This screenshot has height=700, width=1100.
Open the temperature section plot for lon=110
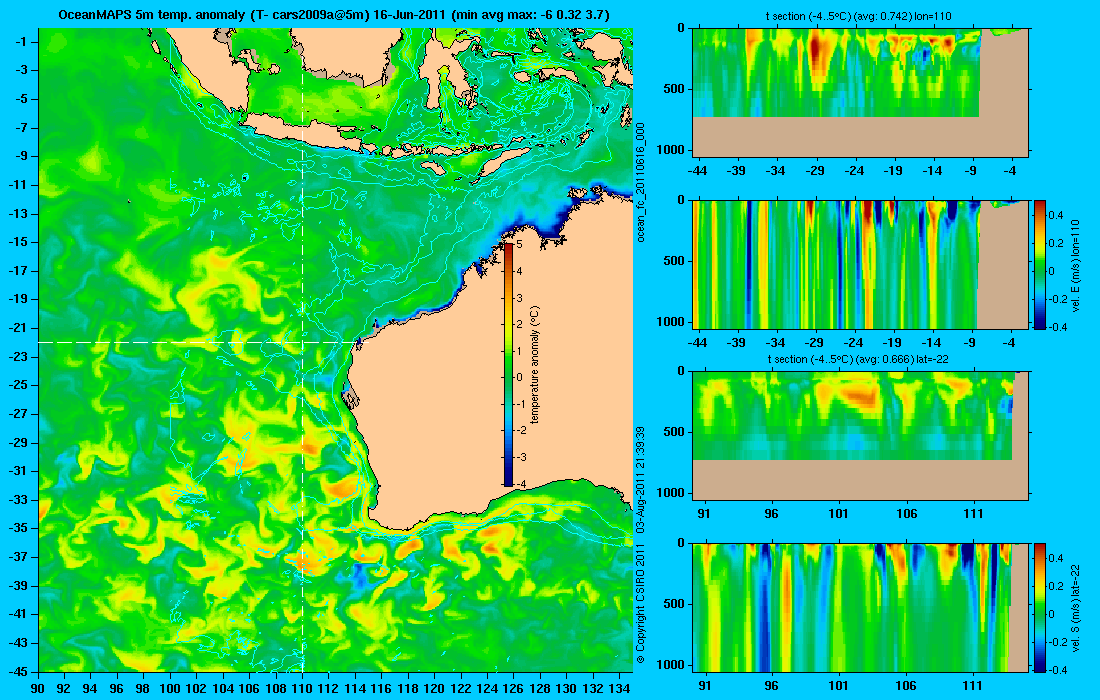click(x=860, y=92)
